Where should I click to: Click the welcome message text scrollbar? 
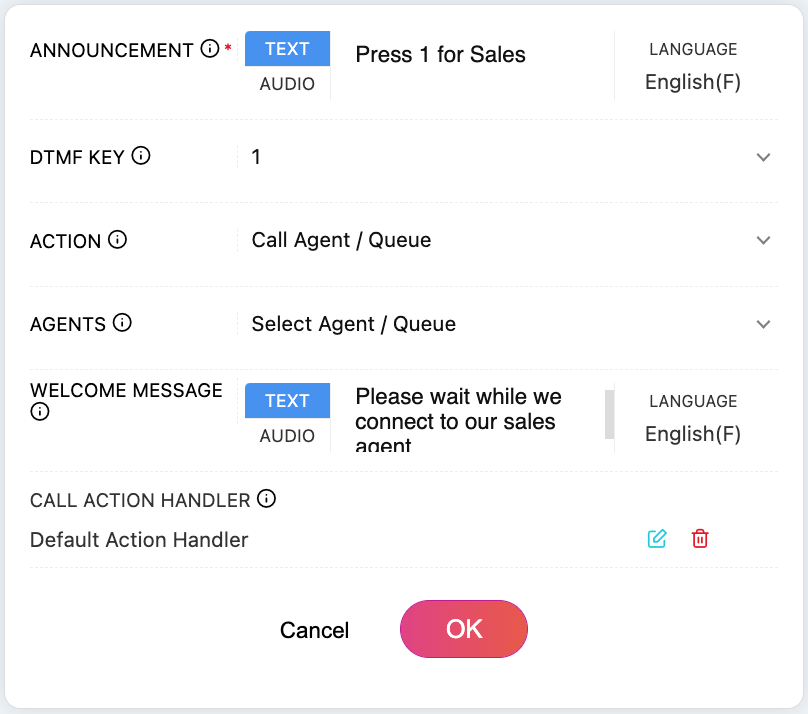click(x=609, y=414)
